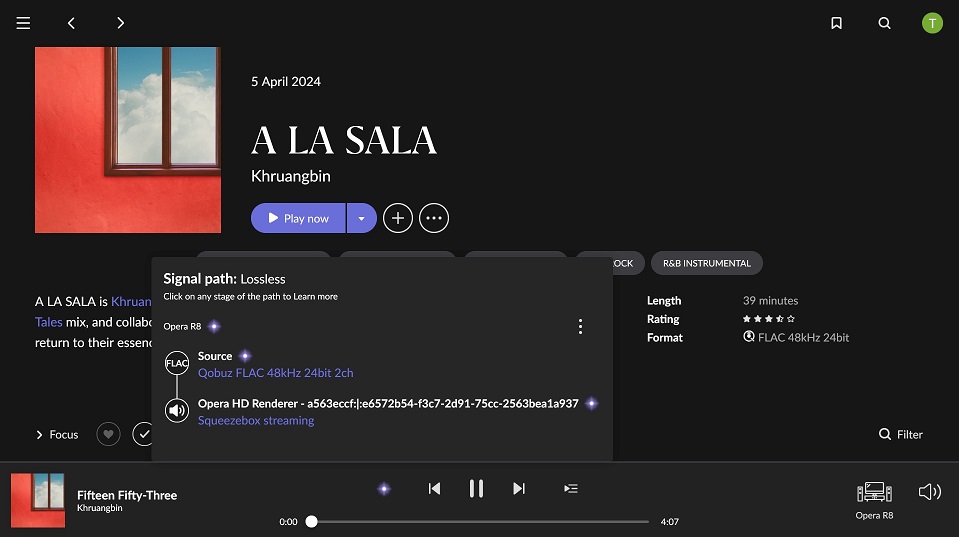Open the Khruangbin artist link in description

click(131, 302)
